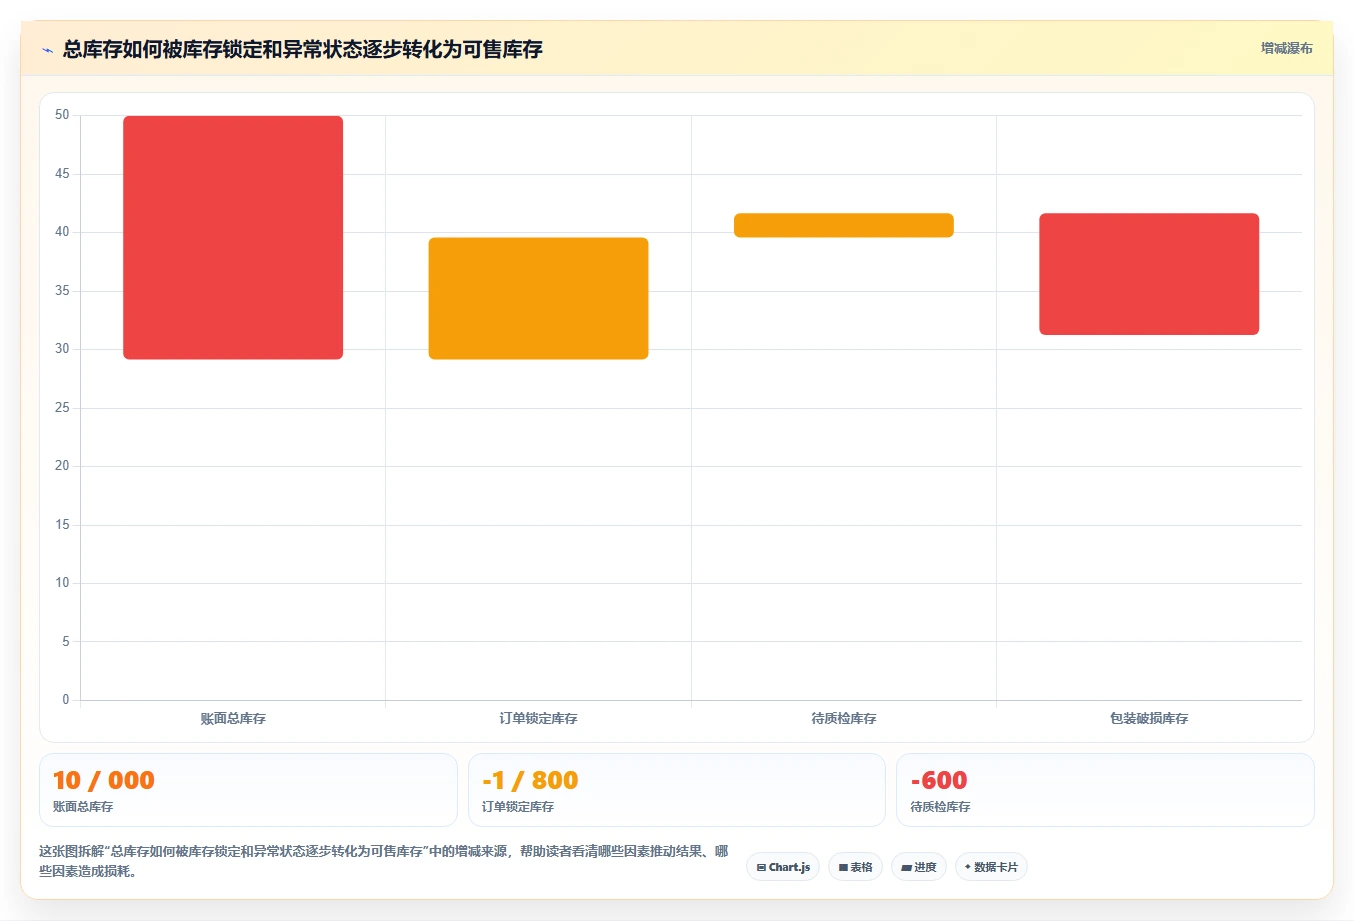Click the thin orange 待质检库存 bar
The height and width of the screenshot is (921, 1354).
pyautogui.click(x=844, y=225)
